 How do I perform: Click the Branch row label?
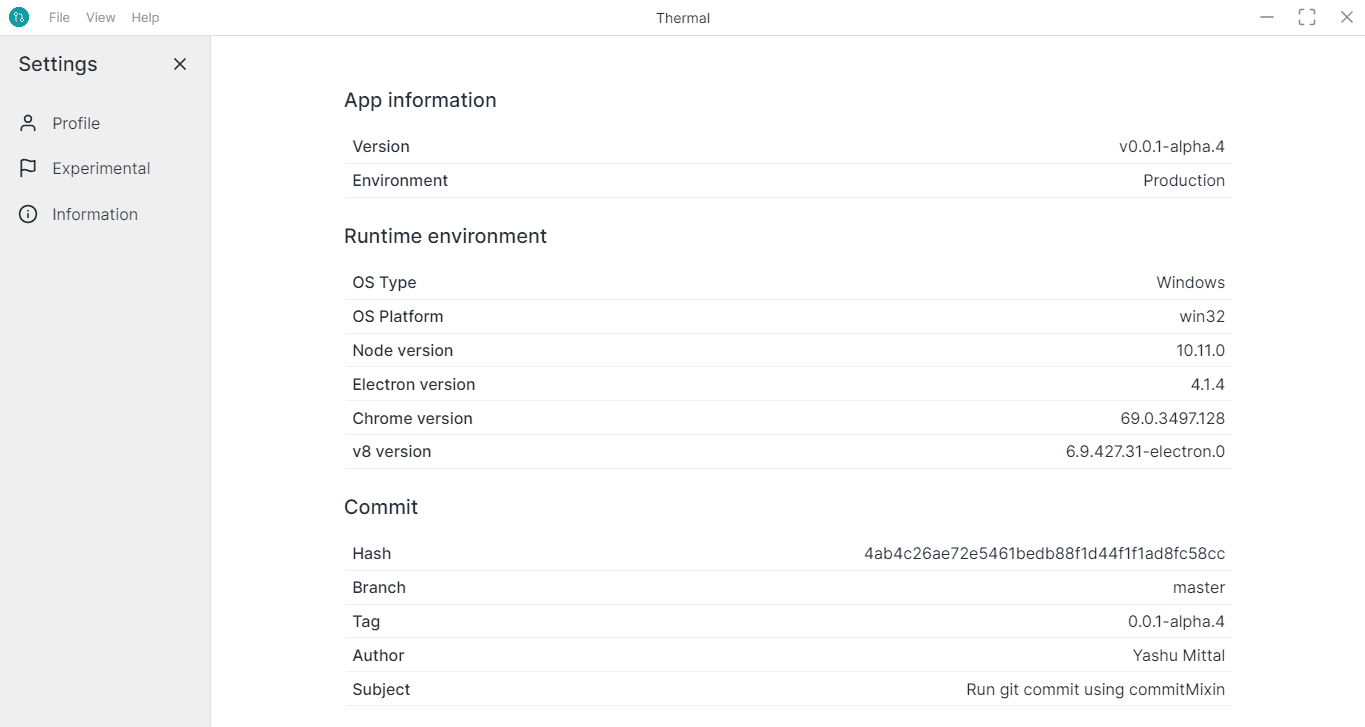379,587
